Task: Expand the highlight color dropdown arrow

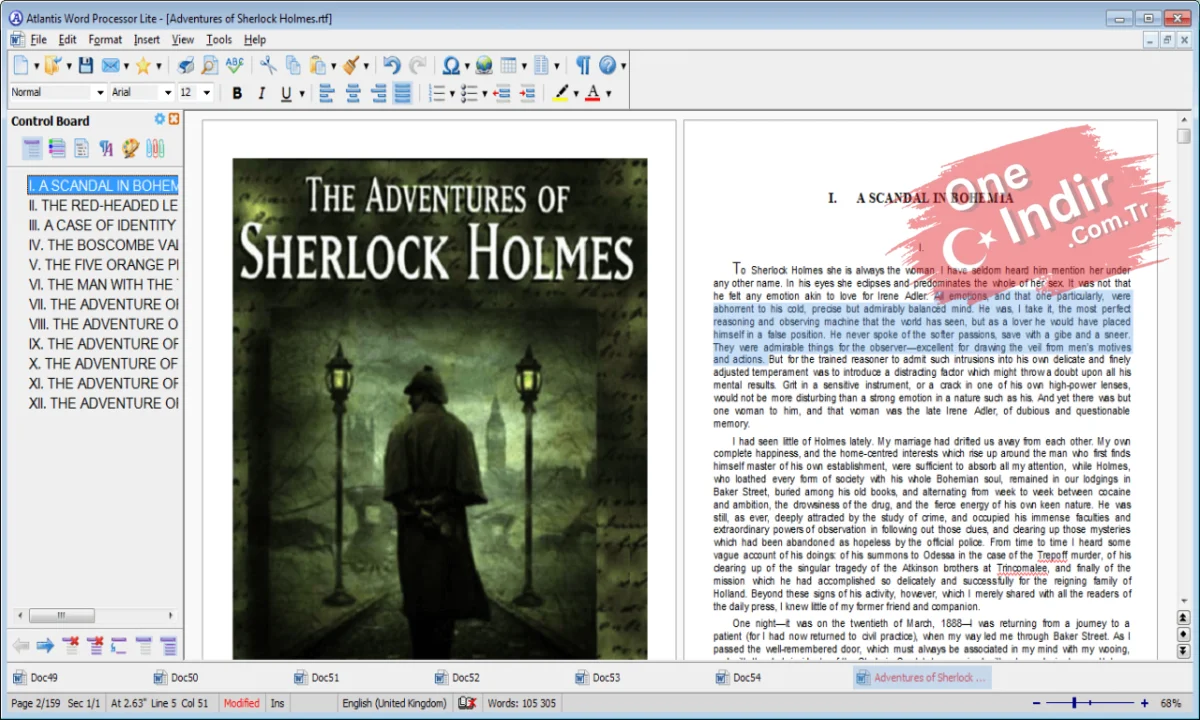Action: pyautogui.click(x=576, y=94)
